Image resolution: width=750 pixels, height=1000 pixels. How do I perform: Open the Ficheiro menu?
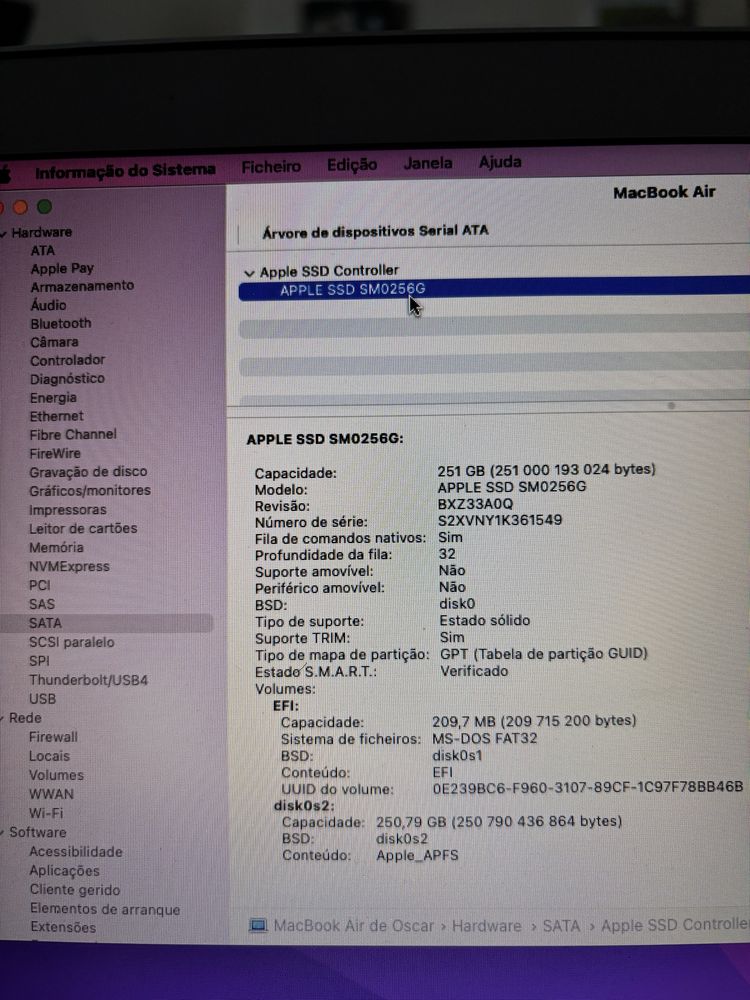pyautogui.click(x=271, y=166)
